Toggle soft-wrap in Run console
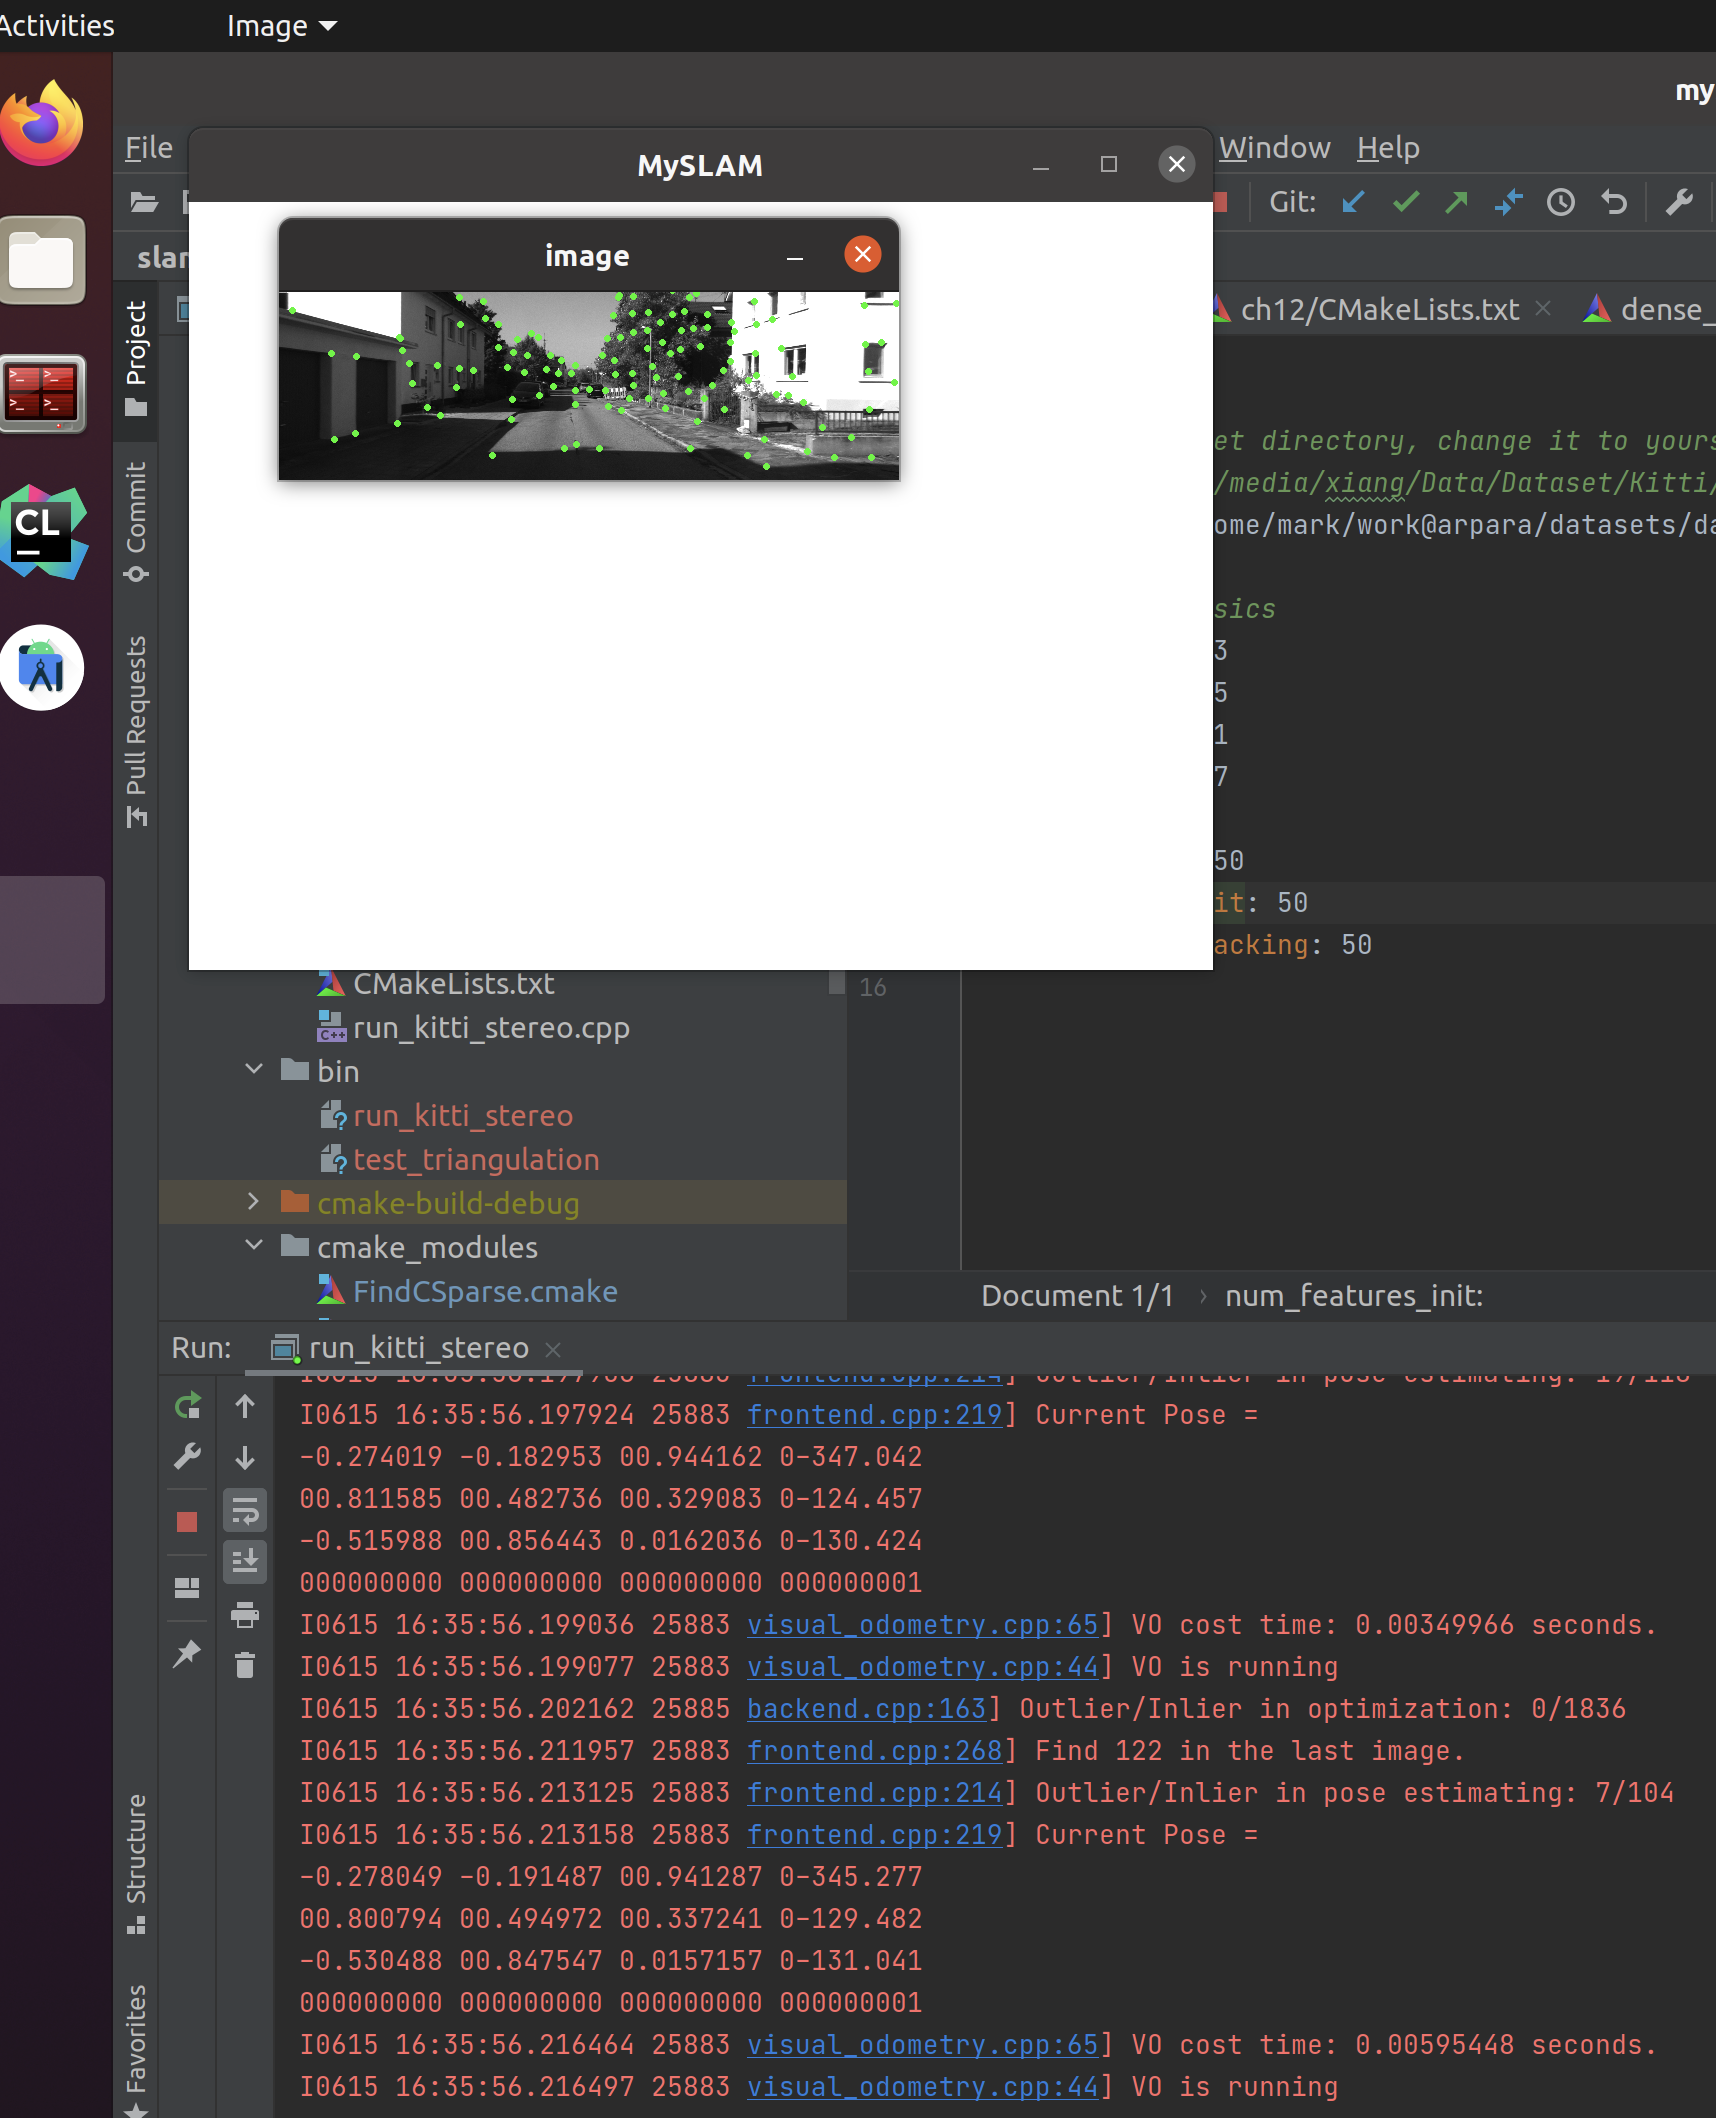This screenshot has width=1716, height=2118. tap(245, 1511)
